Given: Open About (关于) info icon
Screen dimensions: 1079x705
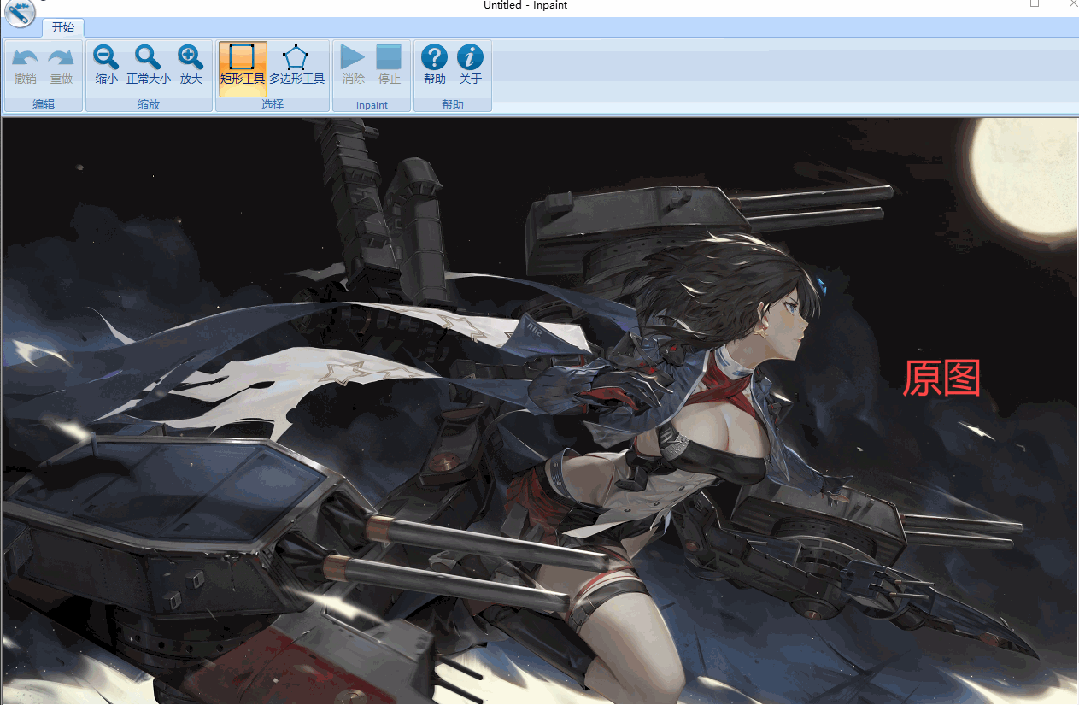Looking at the screenshot, I should [x=471, y=65].
